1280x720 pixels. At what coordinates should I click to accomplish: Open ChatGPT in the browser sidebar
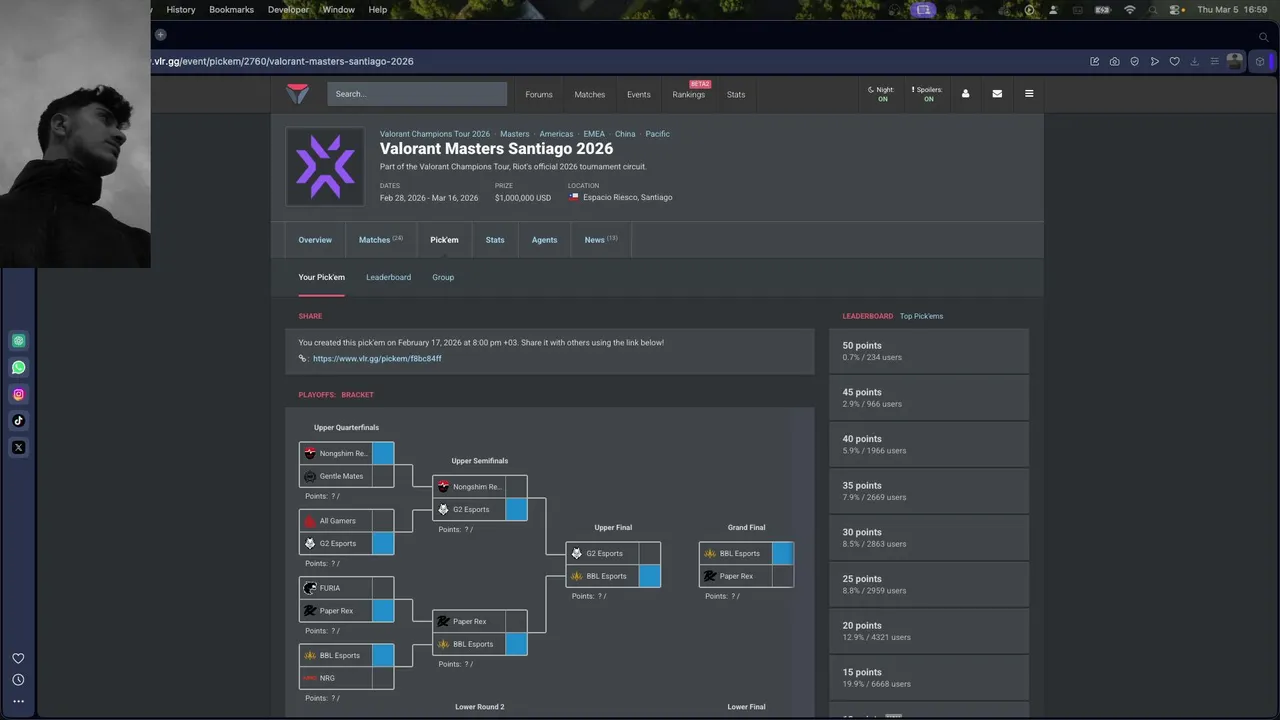(18, 341)
